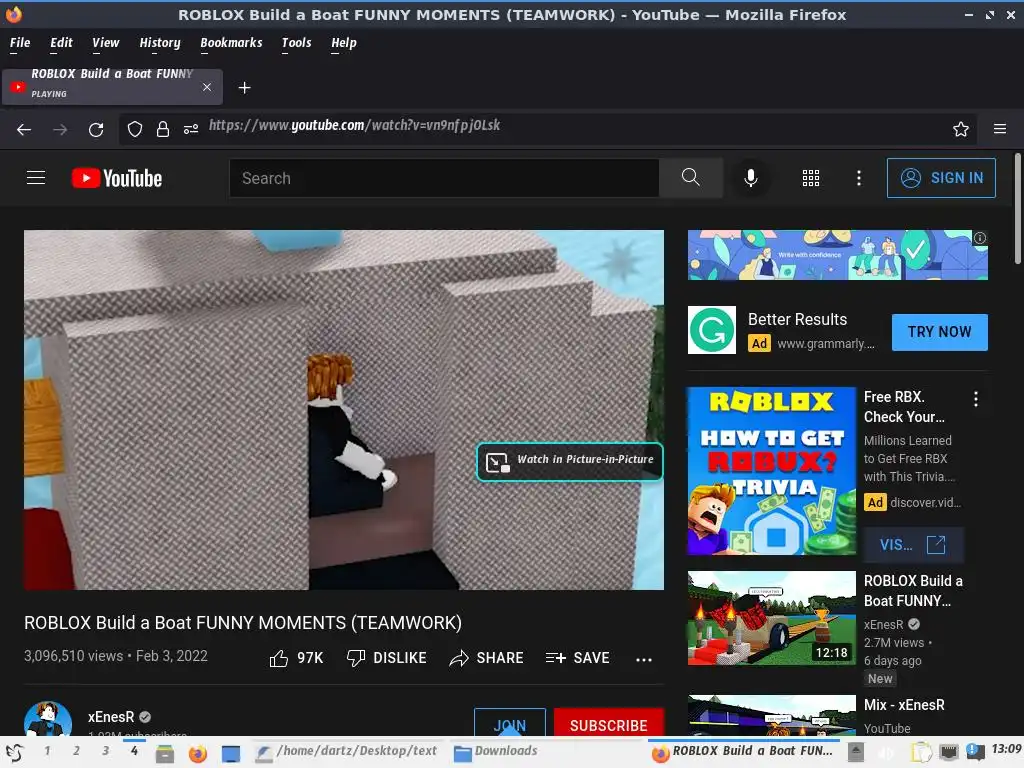View site security padlock info
Image resolution: width=1024 pixels, height=768 pixels.
click(163, 129)
